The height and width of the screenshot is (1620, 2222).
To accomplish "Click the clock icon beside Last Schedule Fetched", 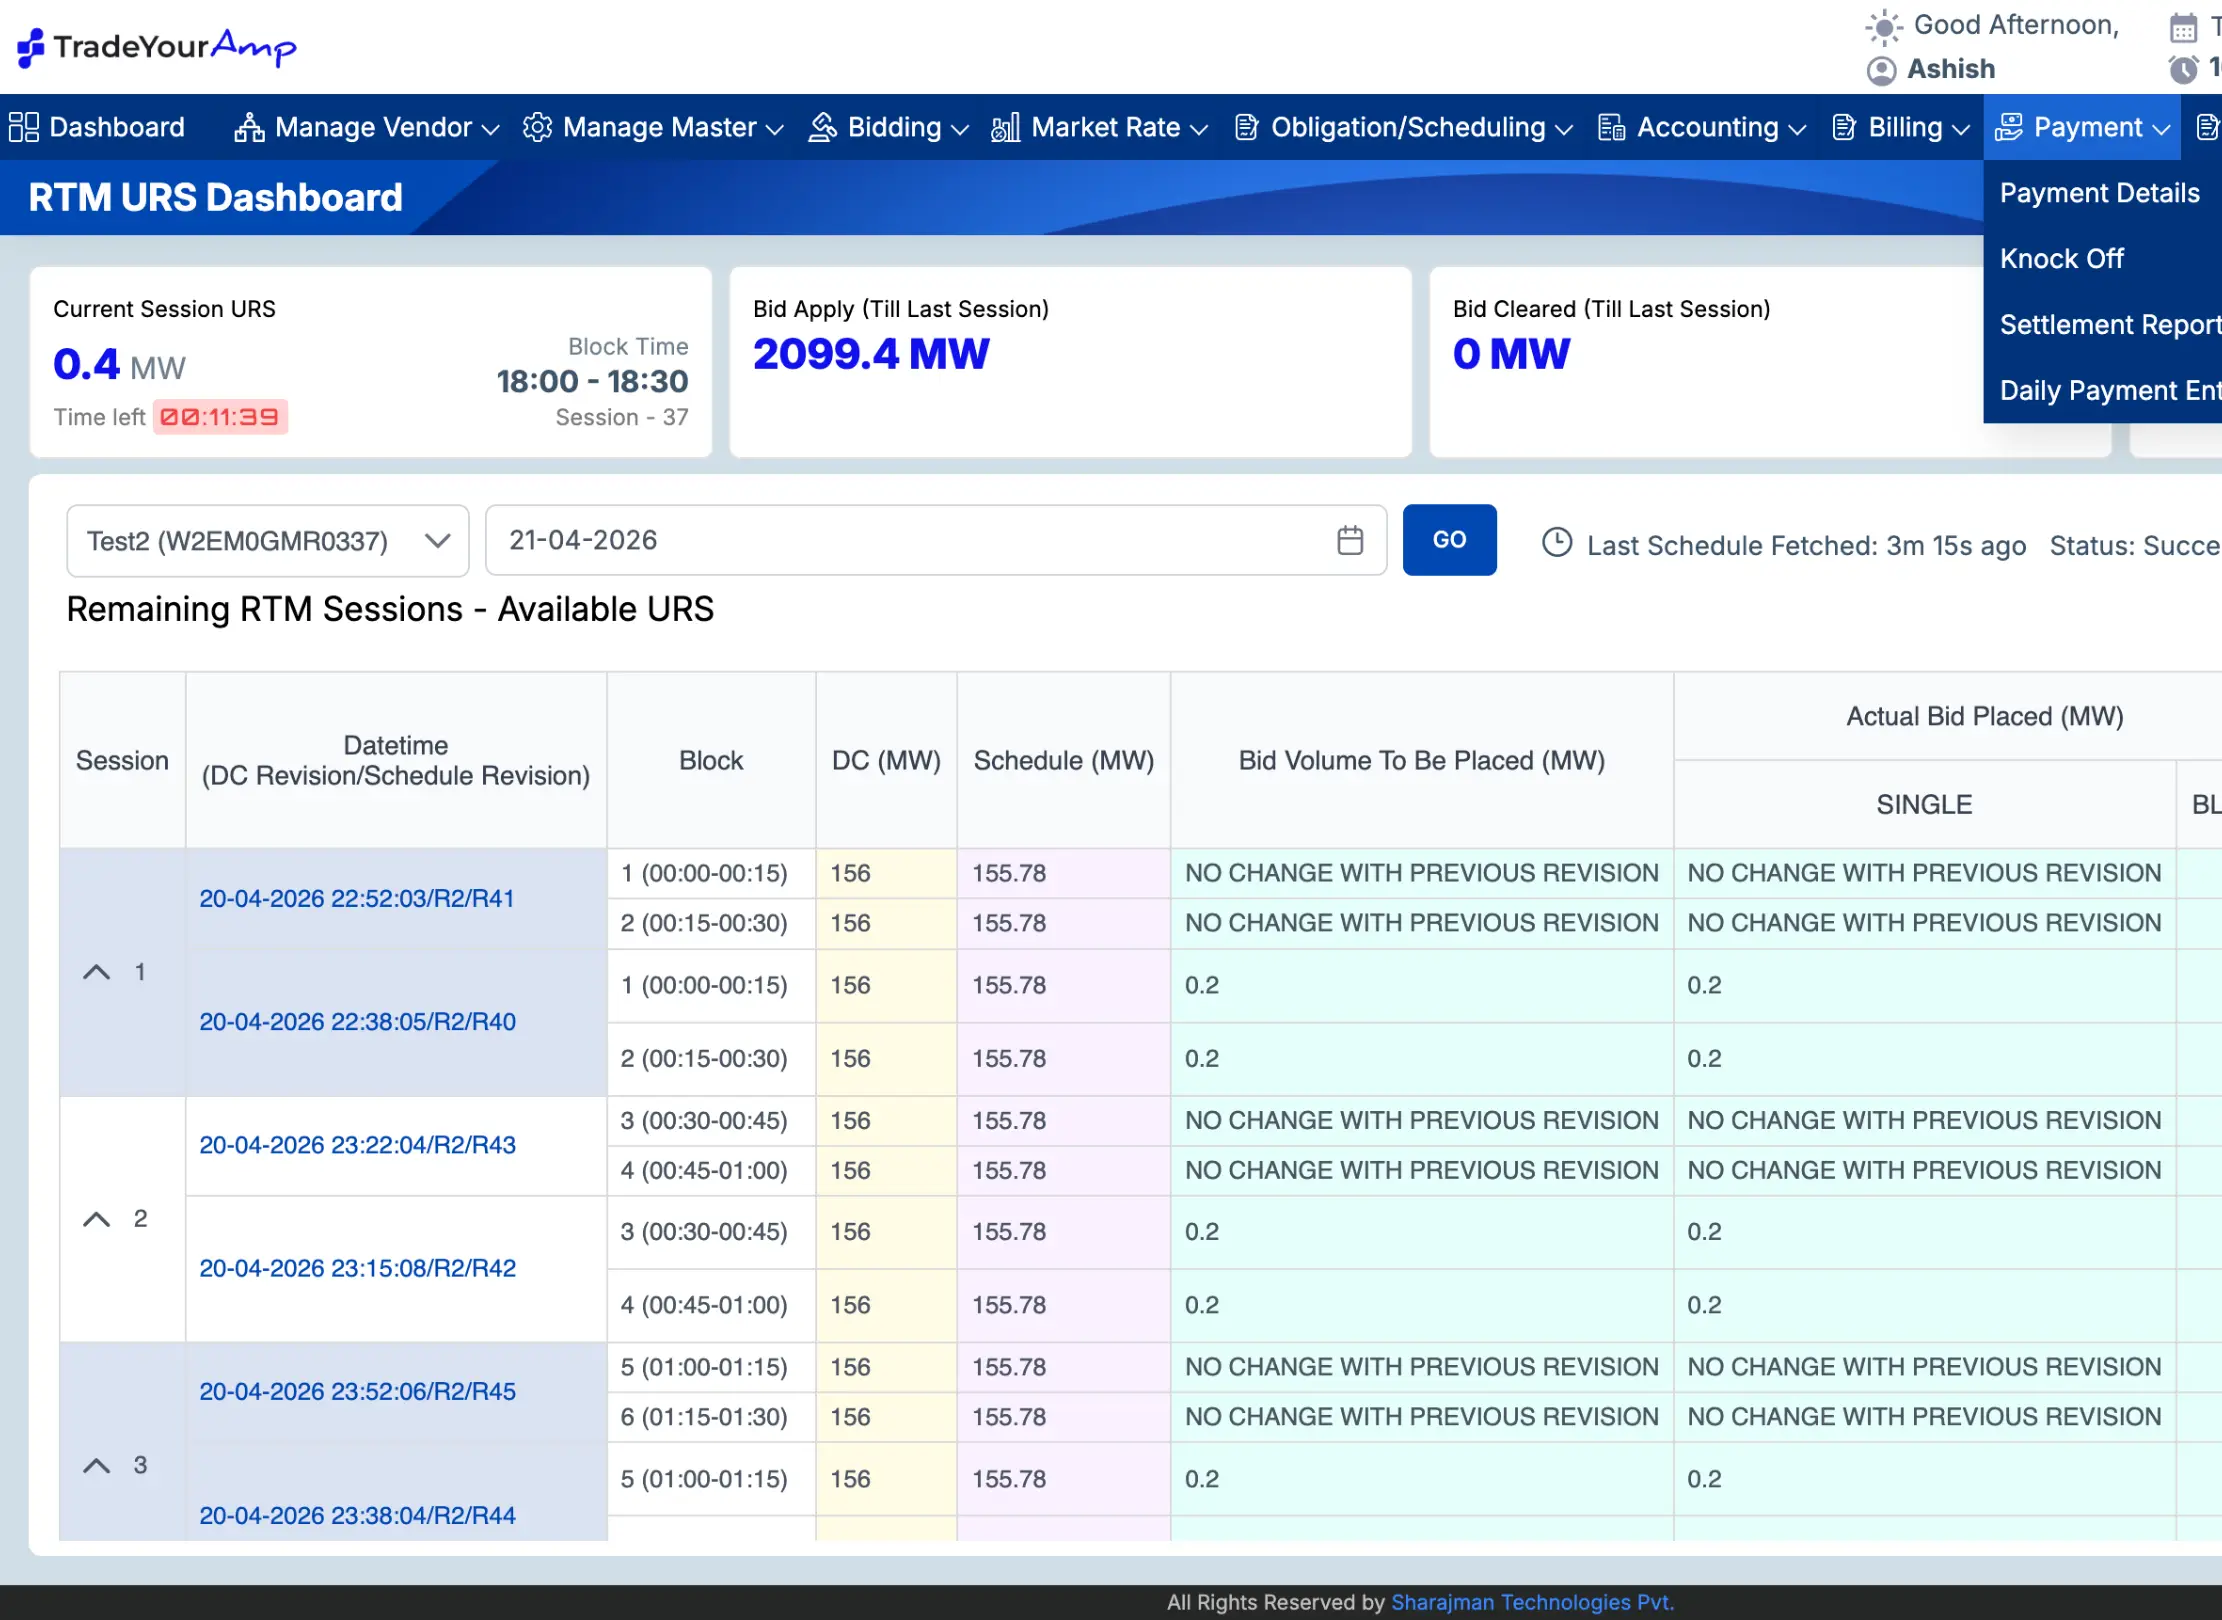I will pyautogui.click(x=1557, y=542).
